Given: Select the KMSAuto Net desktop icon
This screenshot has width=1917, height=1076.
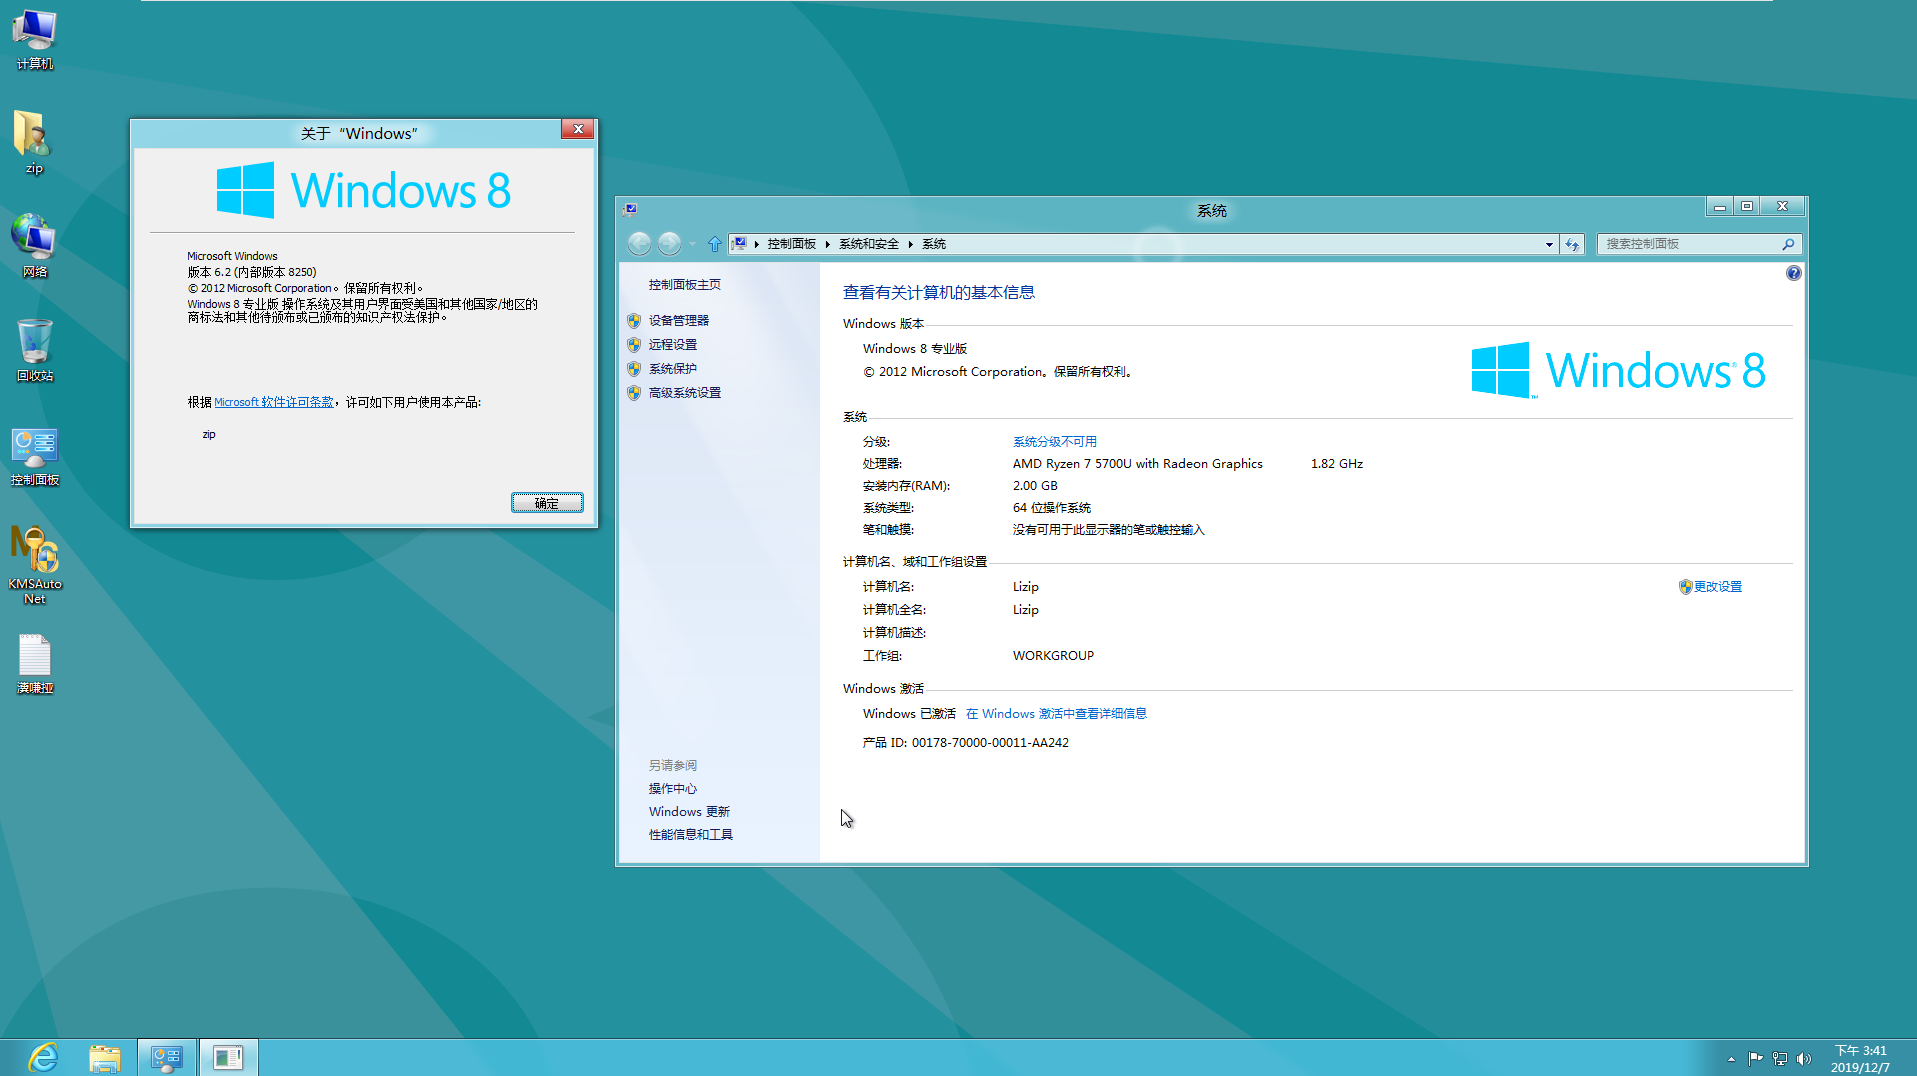Looking at the screenshot, I should click(35, 565).
